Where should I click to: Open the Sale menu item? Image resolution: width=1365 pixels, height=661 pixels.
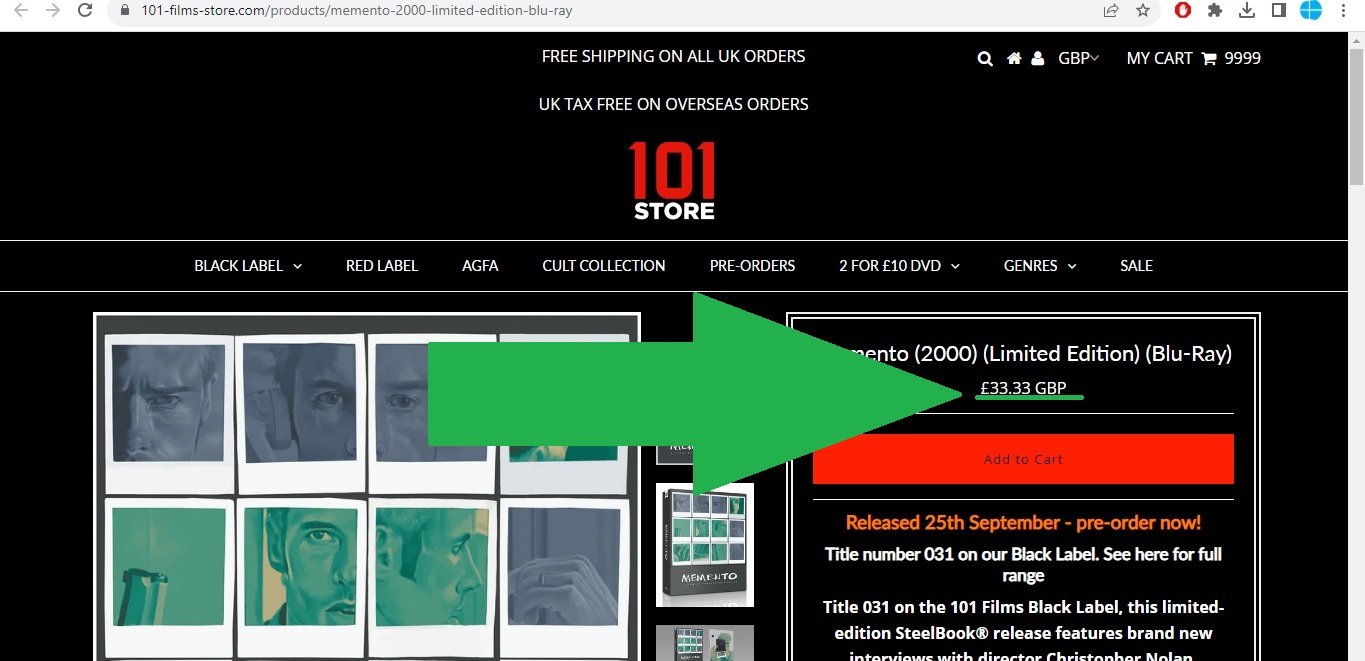(1136, 266)
